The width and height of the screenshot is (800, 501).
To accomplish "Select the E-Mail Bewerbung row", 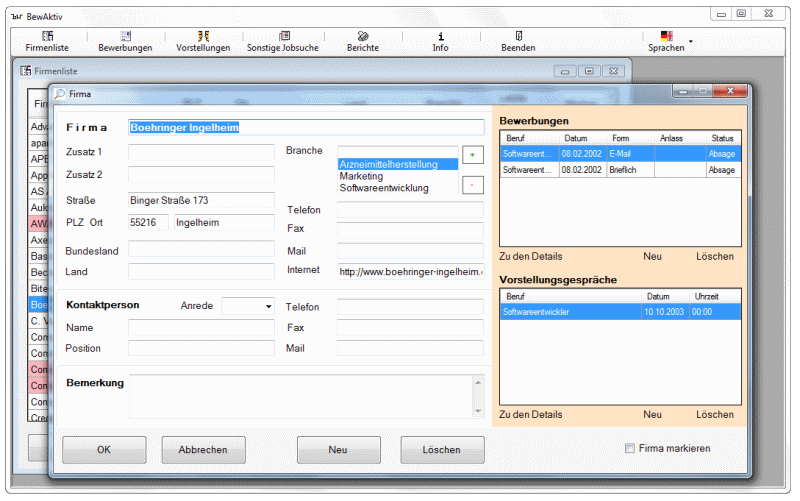I will point(620,154).
